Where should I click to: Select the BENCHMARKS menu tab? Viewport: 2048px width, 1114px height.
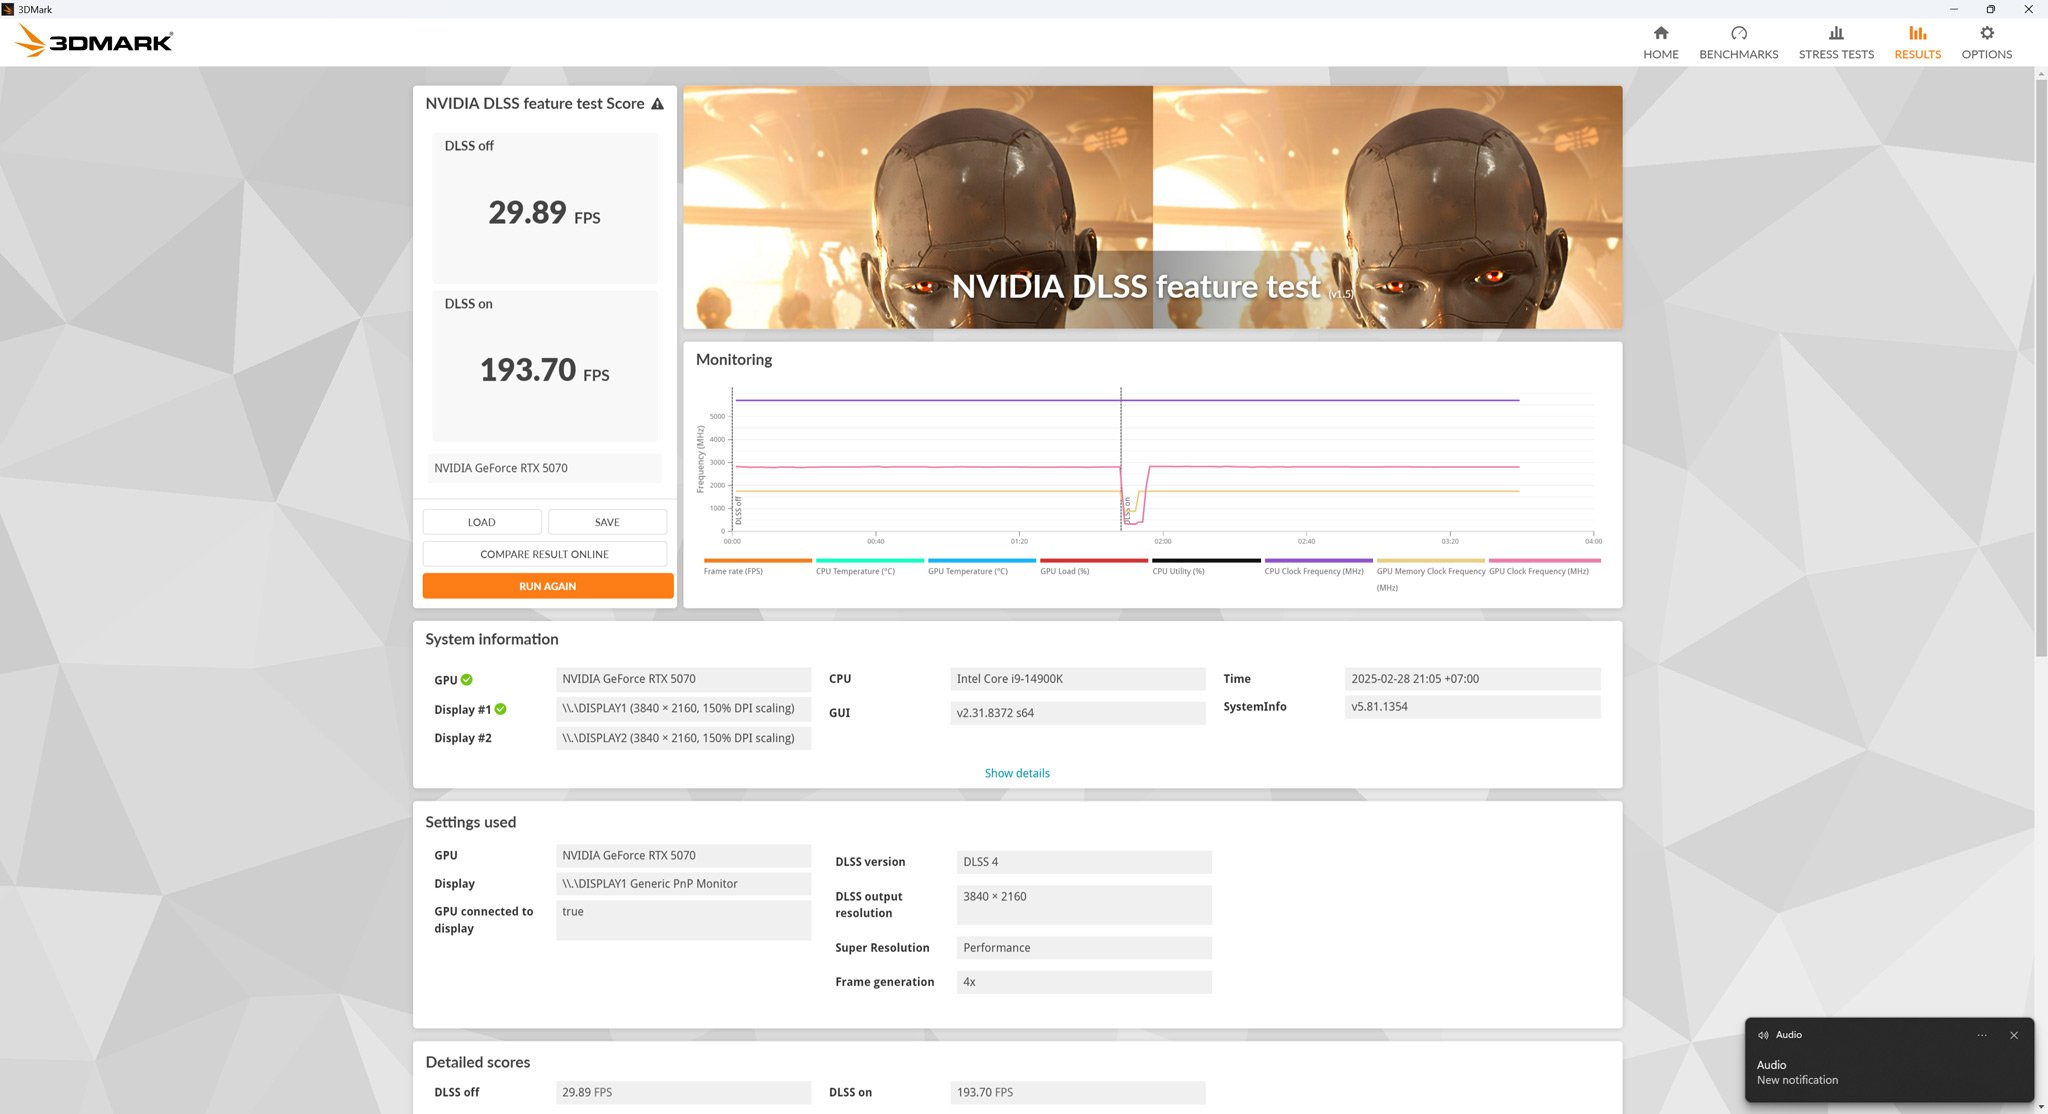1738,41
